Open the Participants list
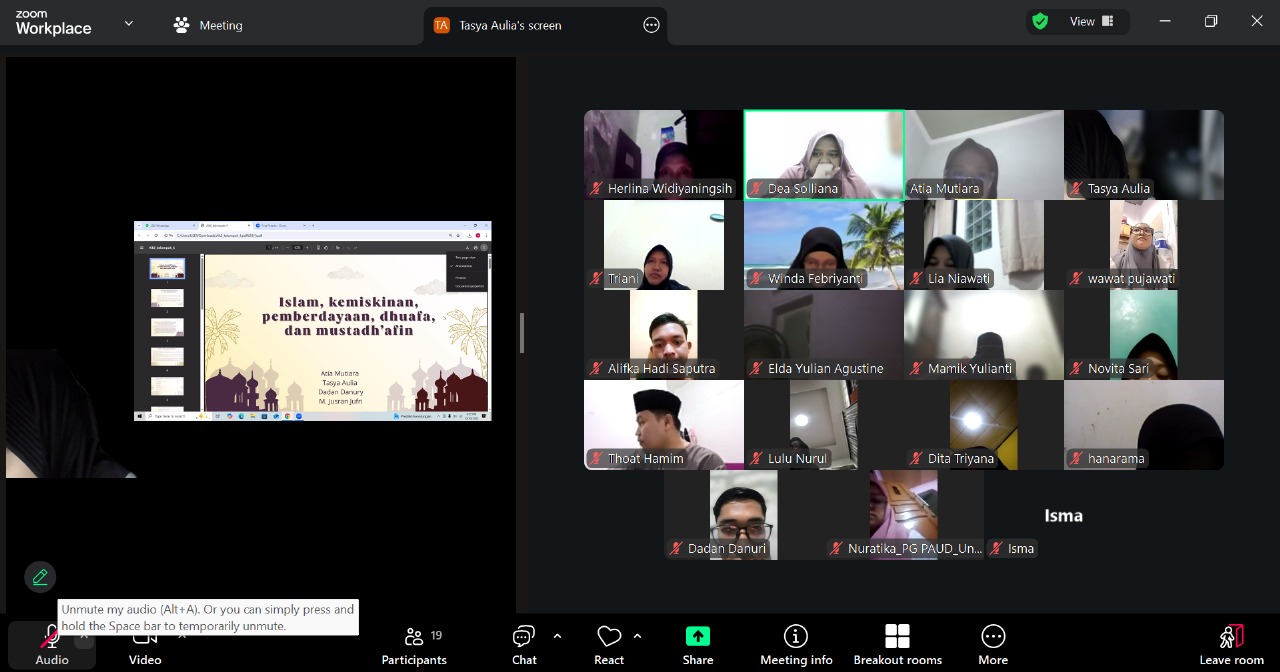This screenshot has height=672, width=1280. tap(414, 645)
